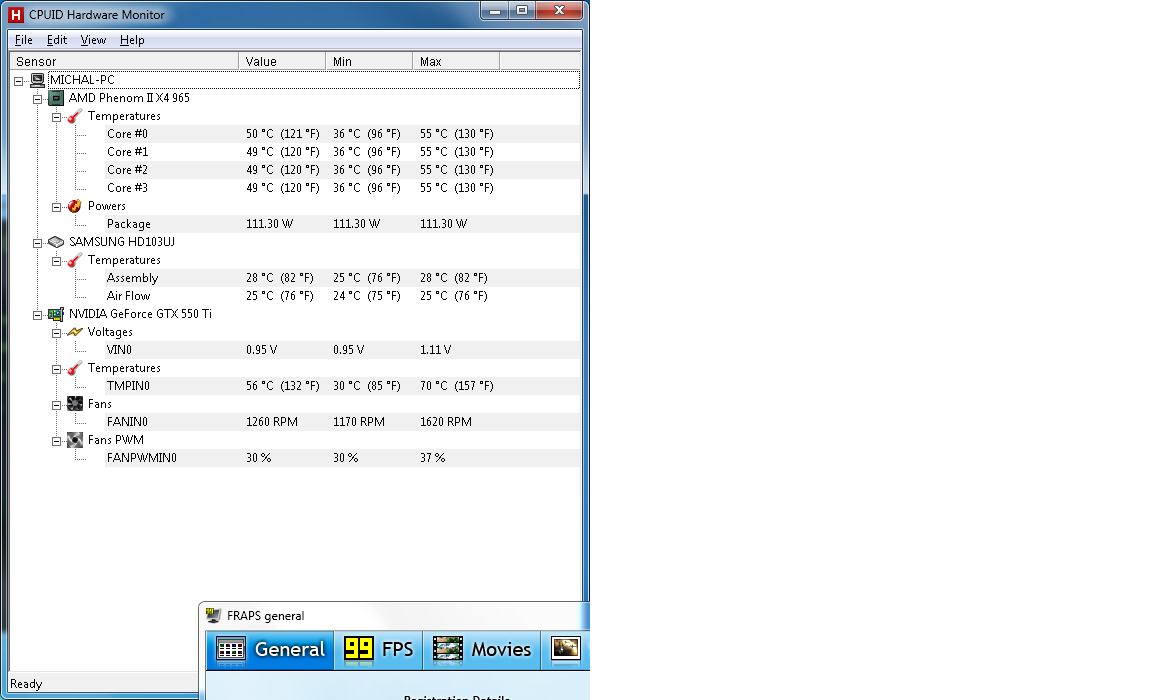
Task: Click the MICHAL-PC computer icon
Action: (x=37, y=80)
